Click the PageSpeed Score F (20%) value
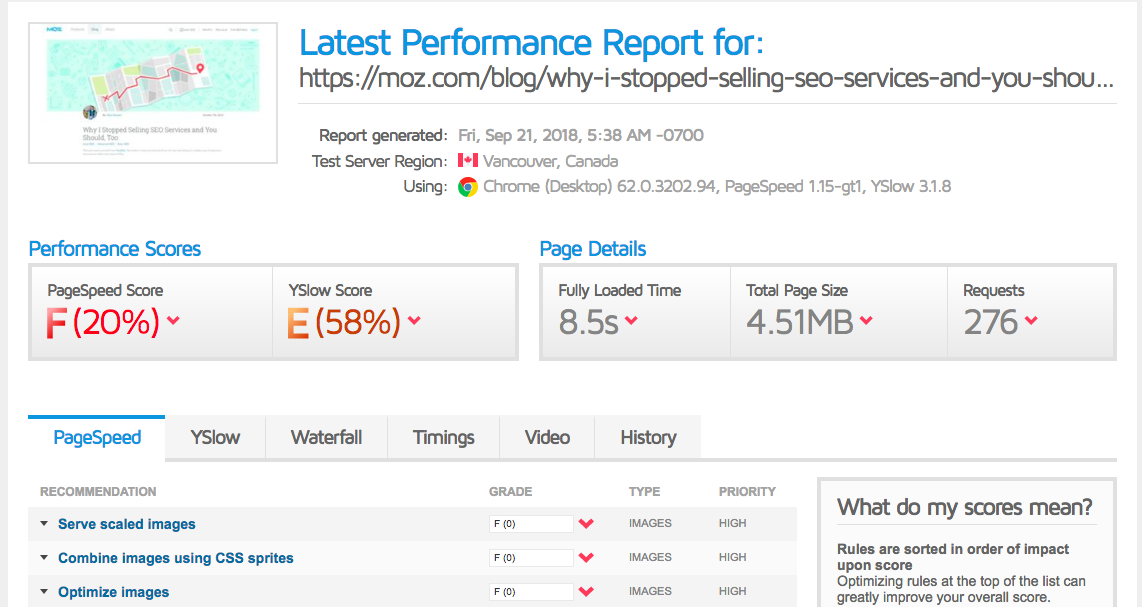The height and width of the screenshot is (607, 1142). (x=103, y=322)
